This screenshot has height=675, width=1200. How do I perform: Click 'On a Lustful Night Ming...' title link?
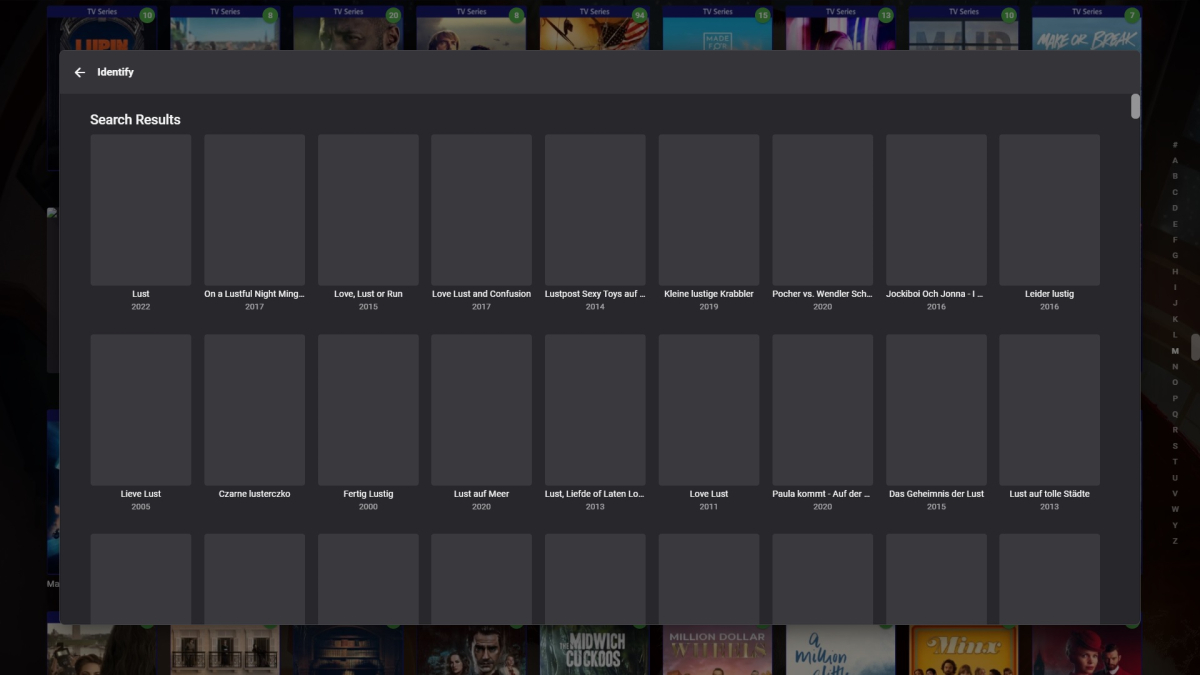254,294
